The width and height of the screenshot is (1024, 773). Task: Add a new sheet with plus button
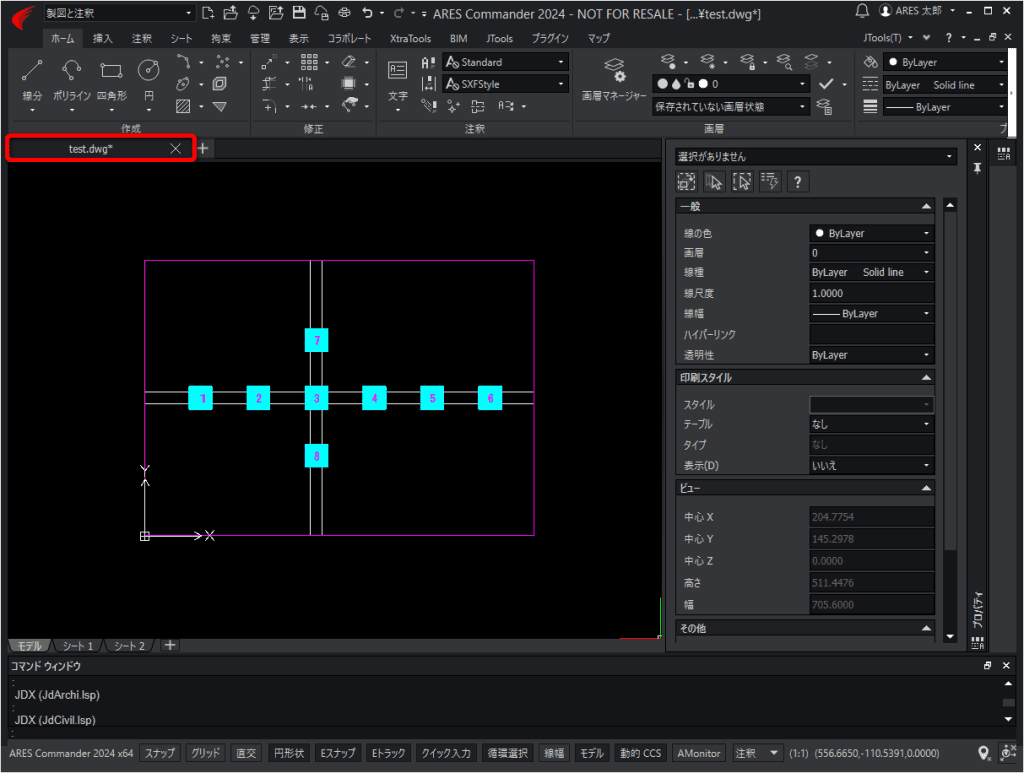click(170, 645)
